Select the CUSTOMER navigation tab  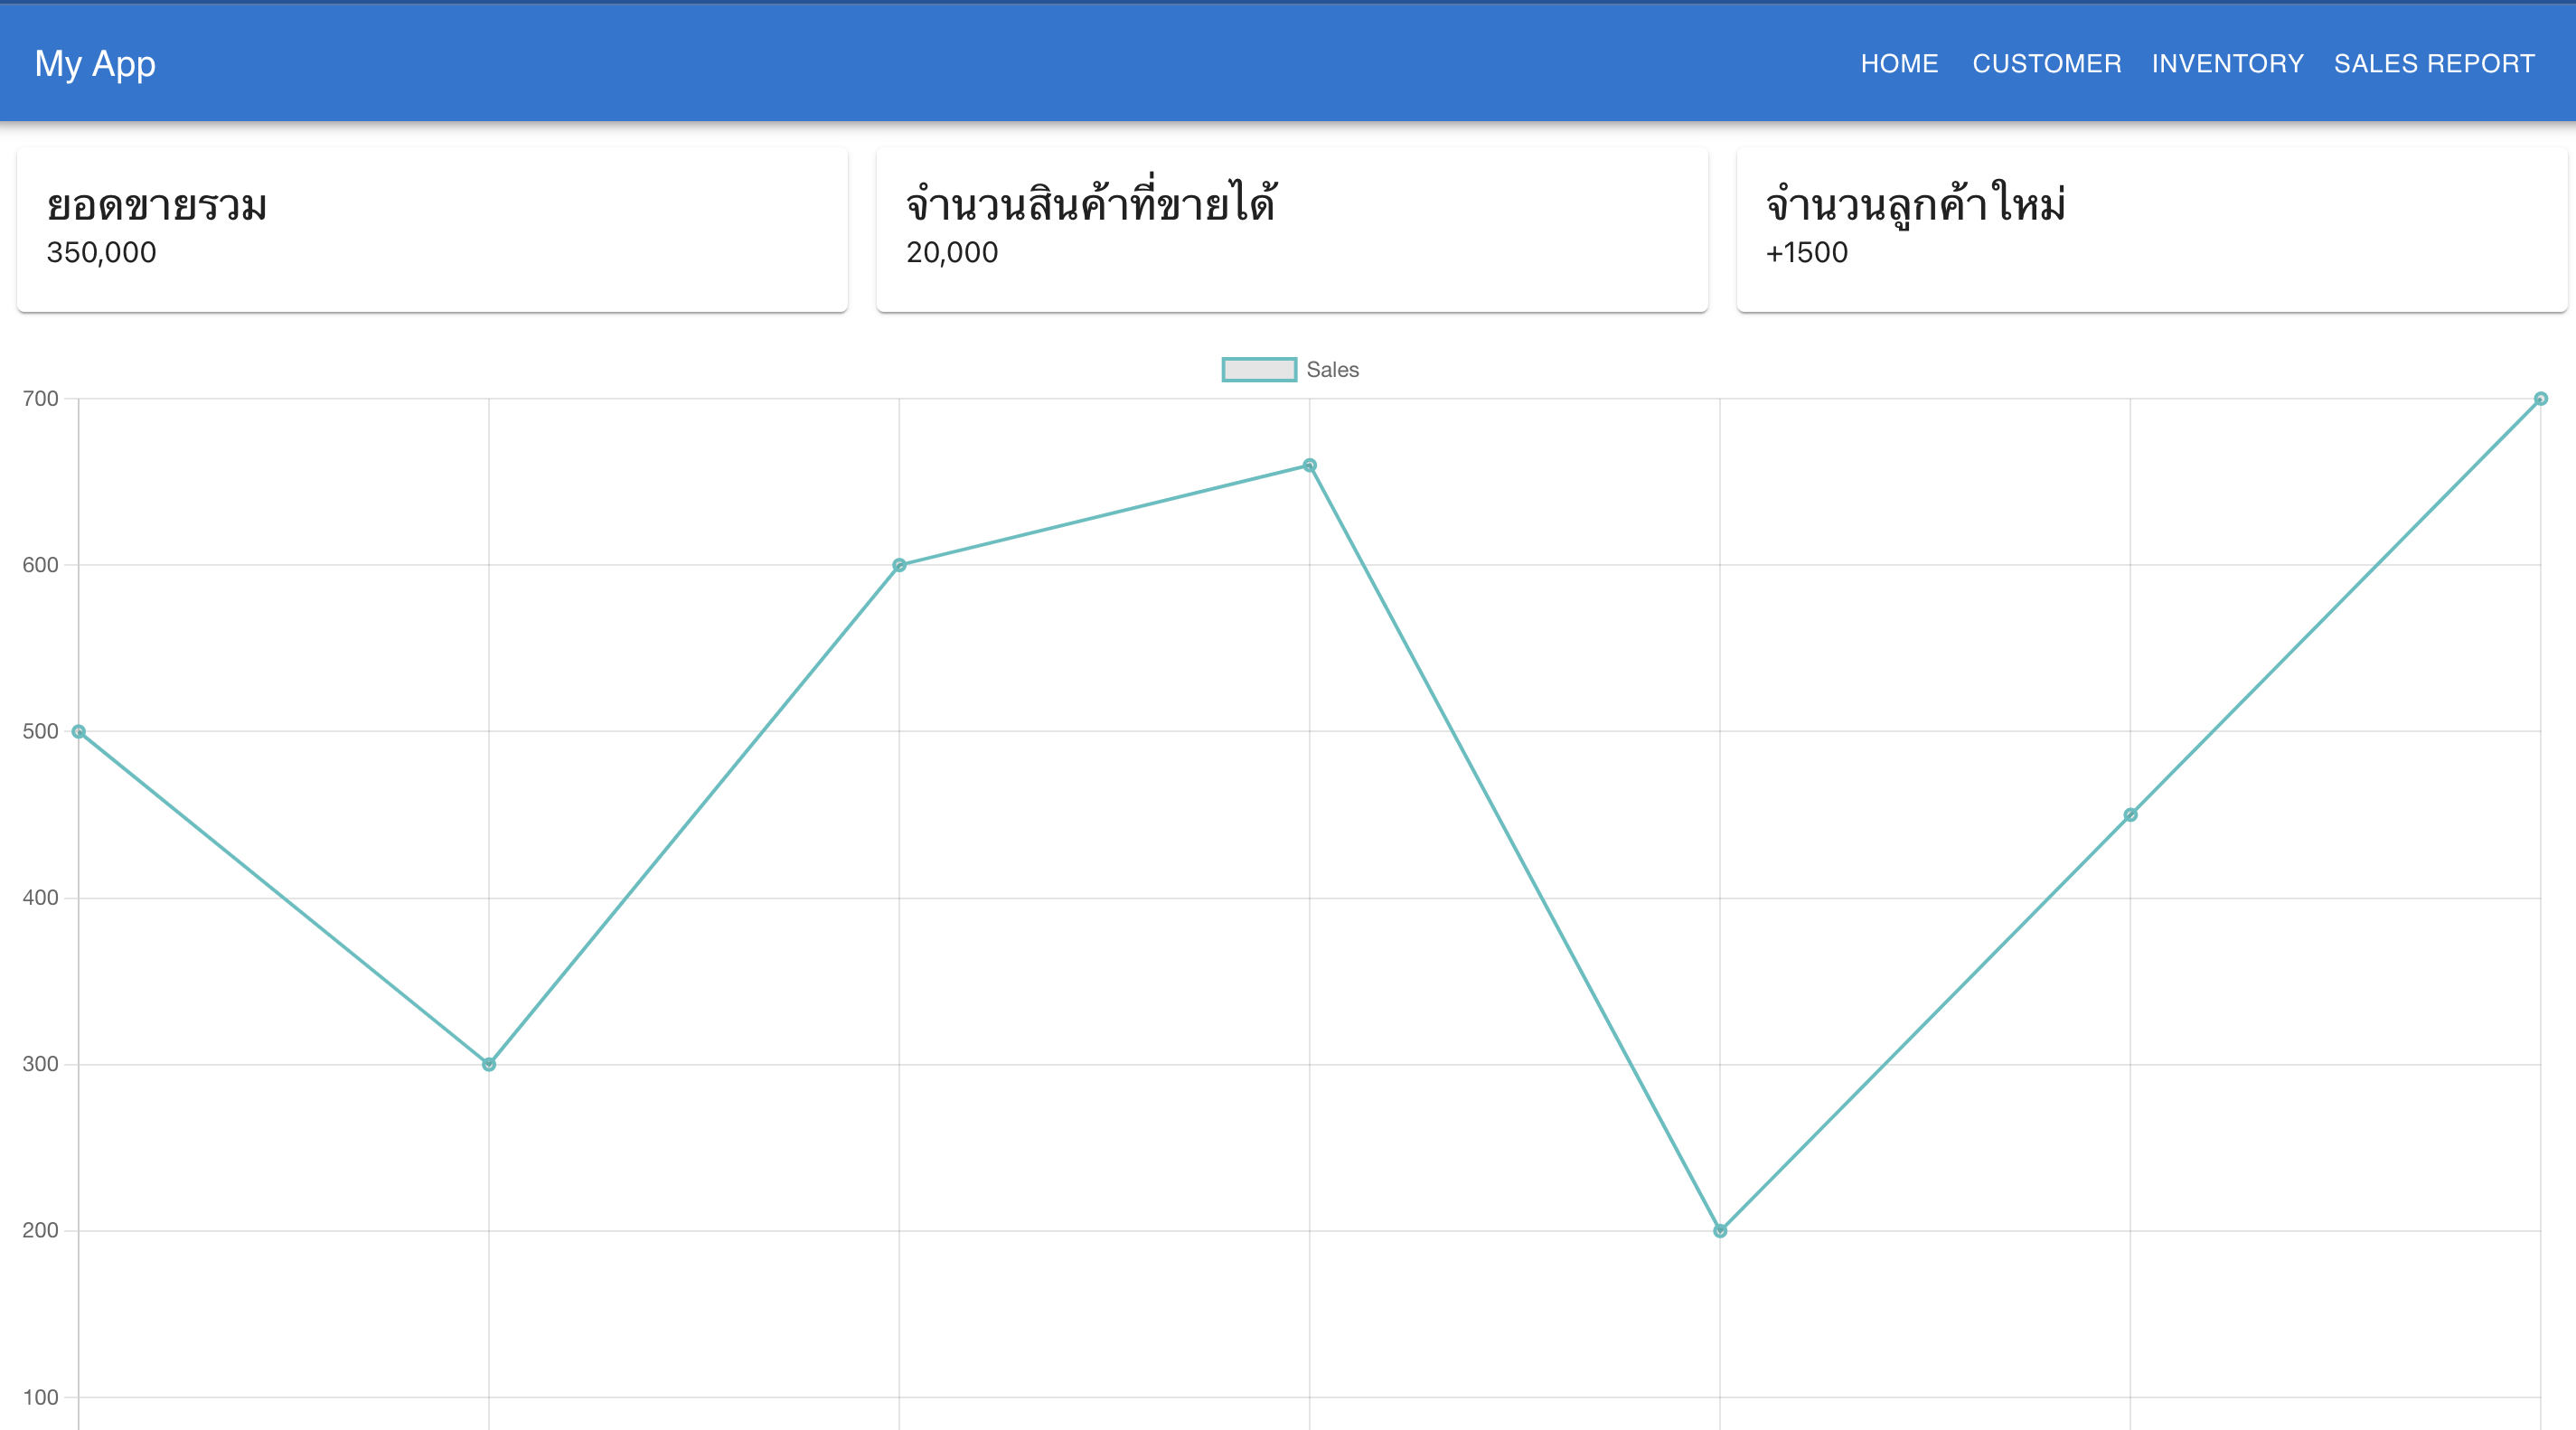point(2046,63)
